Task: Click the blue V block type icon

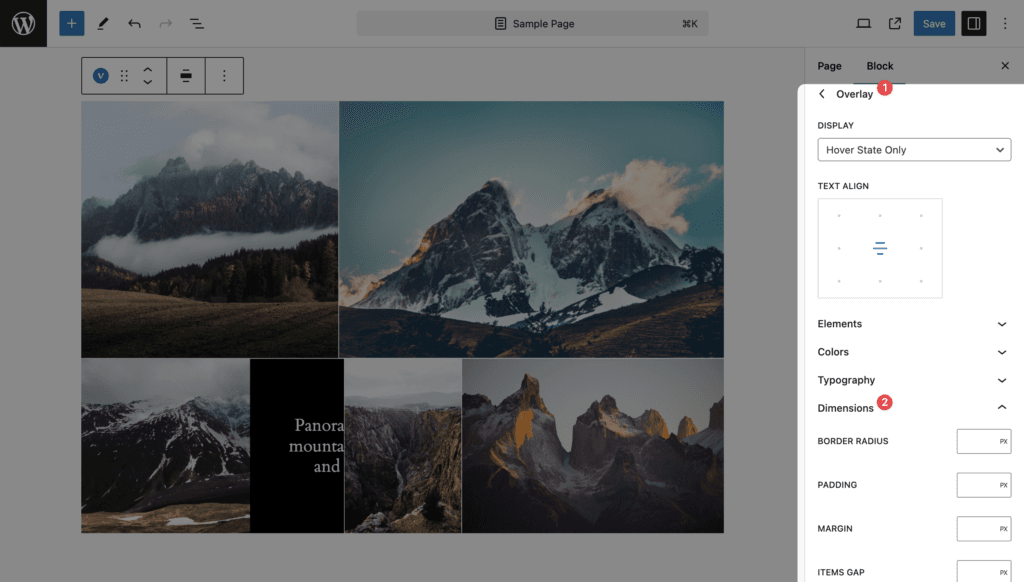Action: click(101, 76)
